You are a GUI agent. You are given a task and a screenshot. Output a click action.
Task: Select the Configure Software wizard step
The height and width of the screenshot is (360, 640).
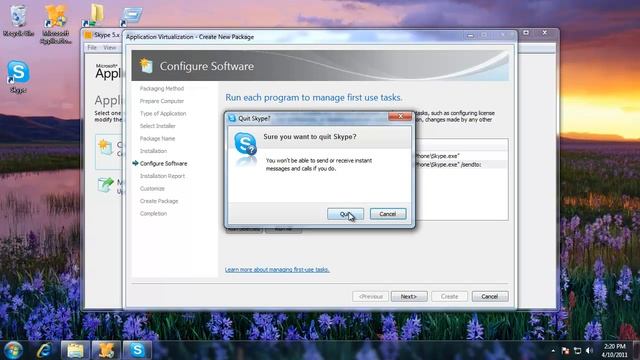coord(163,164)
